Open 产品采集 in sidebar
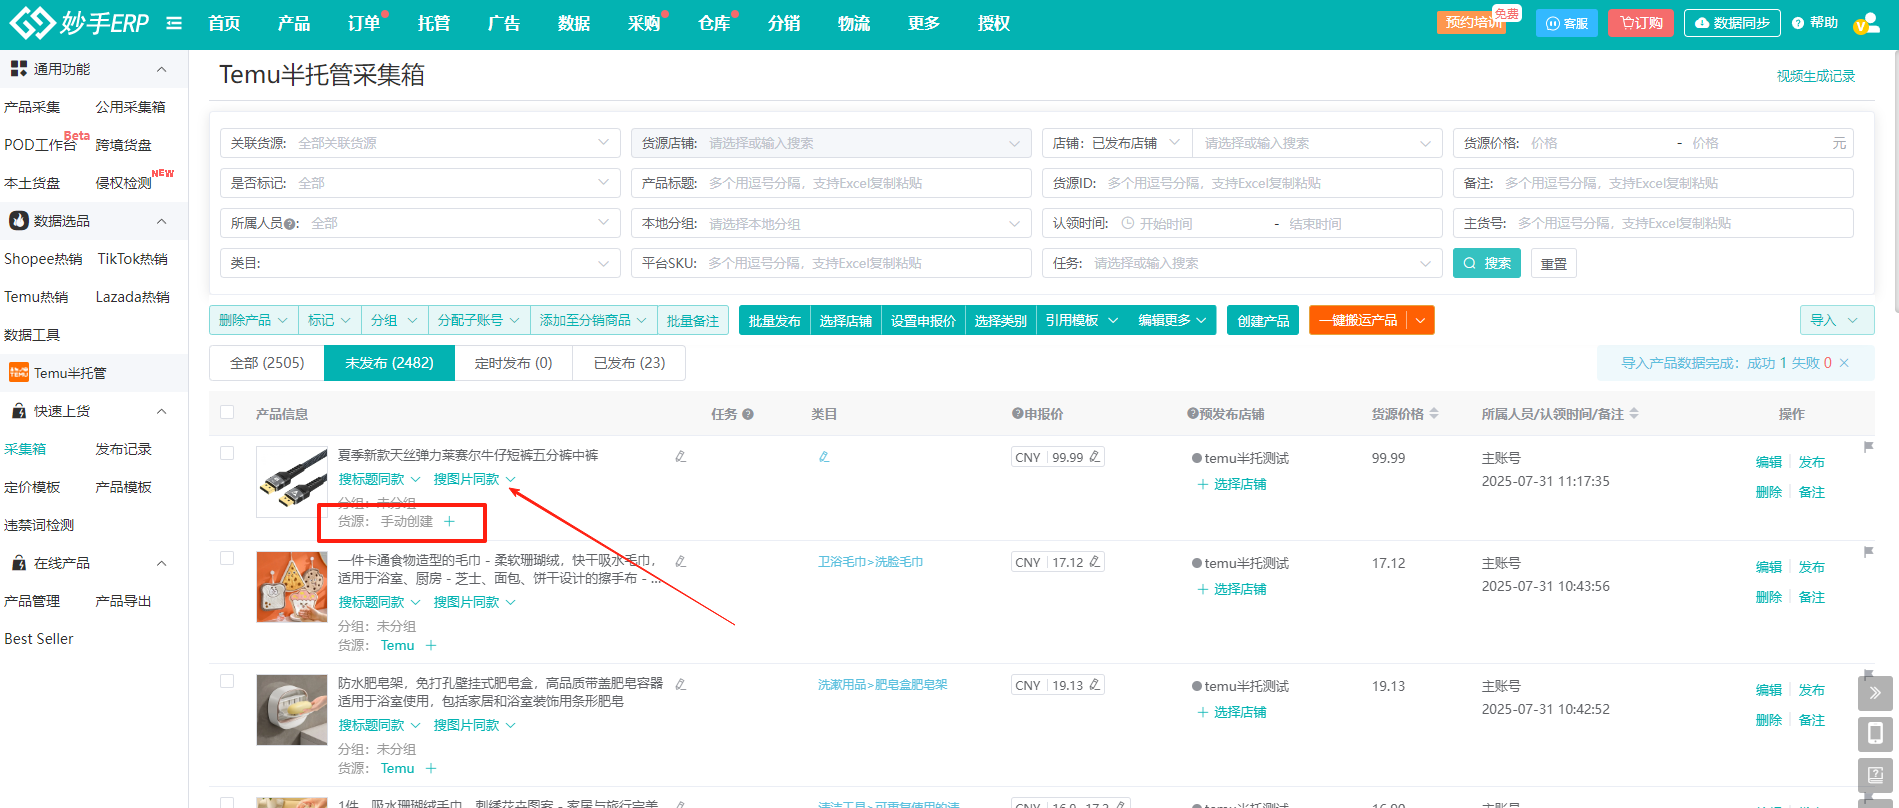This screenshot has width=1899, height=808. (x=32, y=107)
